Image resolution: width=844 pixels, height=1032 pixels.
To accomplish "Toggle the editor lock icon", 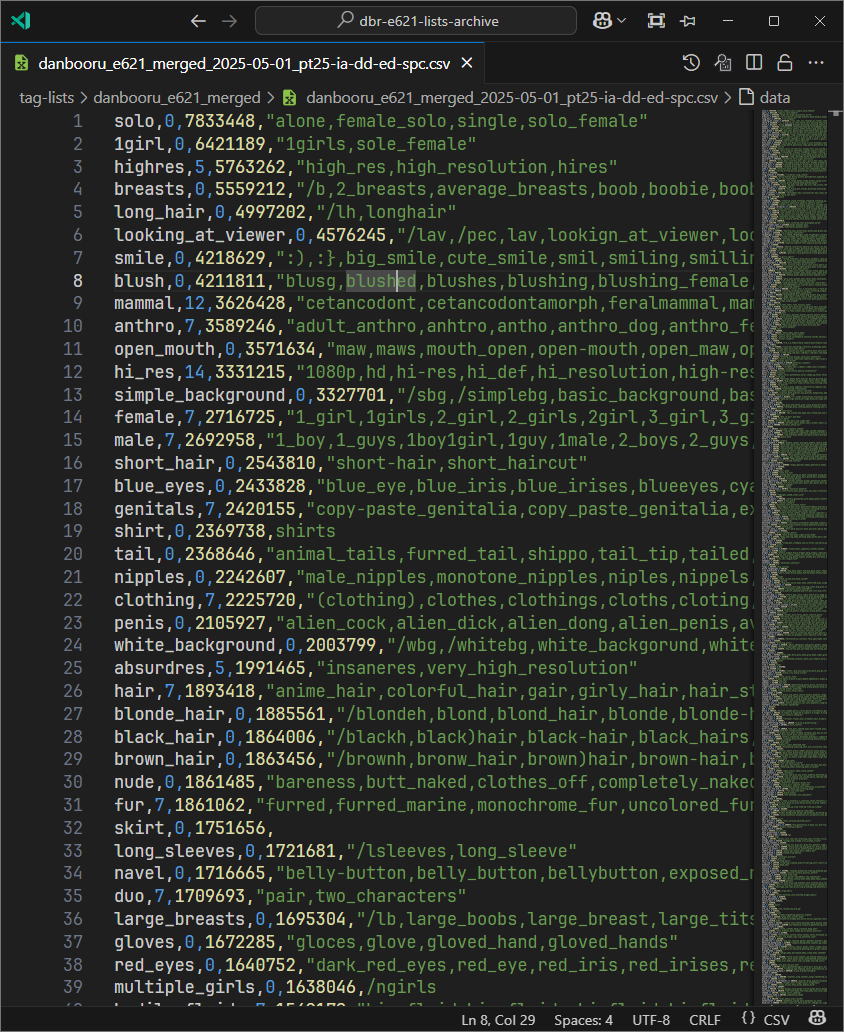I will click(785, 63).
